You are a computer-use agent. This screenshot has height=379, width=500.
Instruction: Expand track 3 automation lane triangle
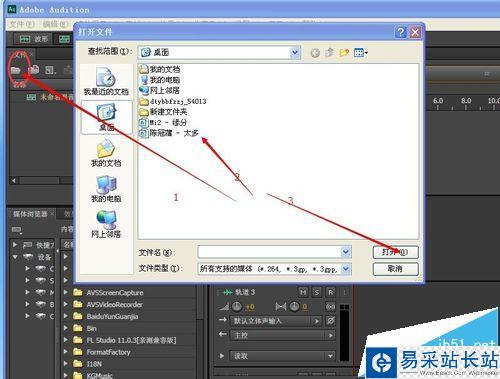pyautogui.click(x=222, y=356)
